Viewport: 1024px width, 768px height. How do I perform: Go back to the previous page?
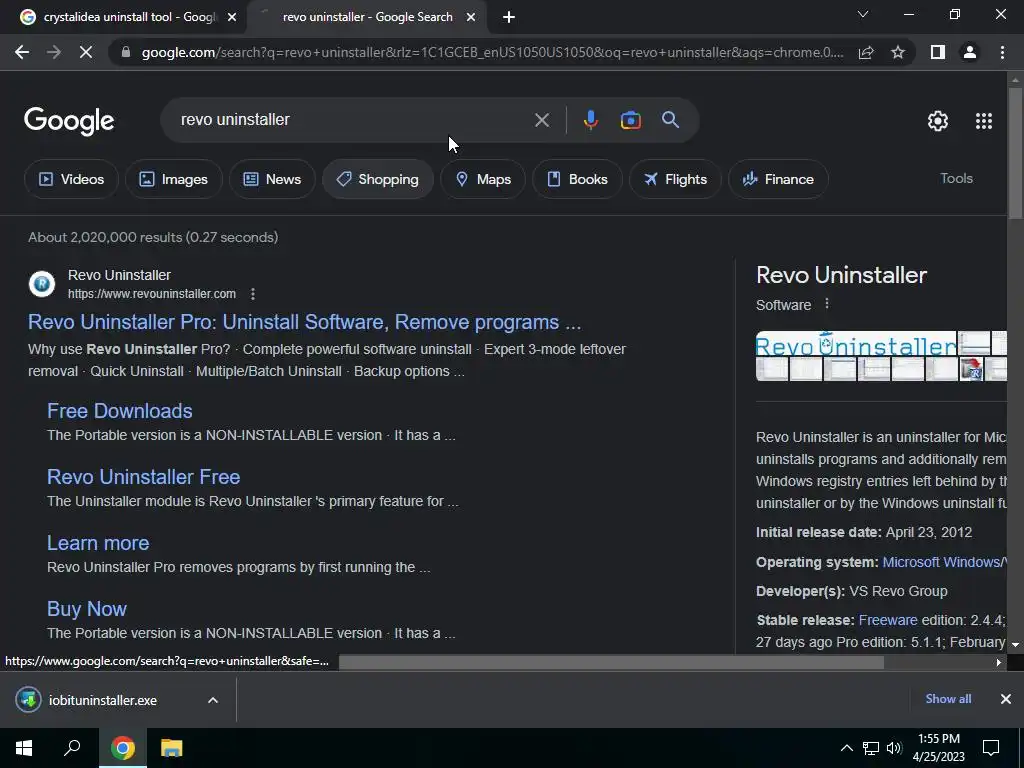(x=22, y=52)
